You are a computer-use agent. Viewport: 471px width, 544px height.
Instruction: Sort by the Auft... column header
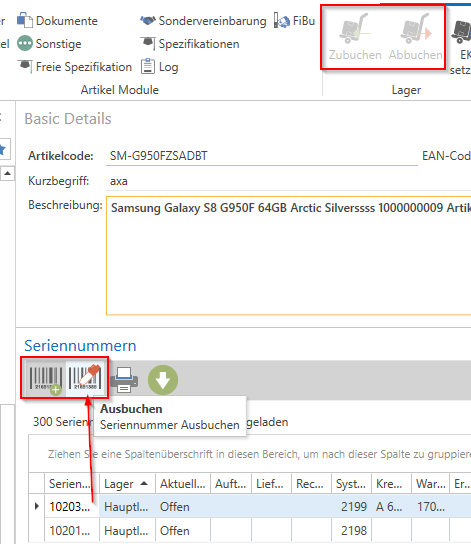coord(231,484)
